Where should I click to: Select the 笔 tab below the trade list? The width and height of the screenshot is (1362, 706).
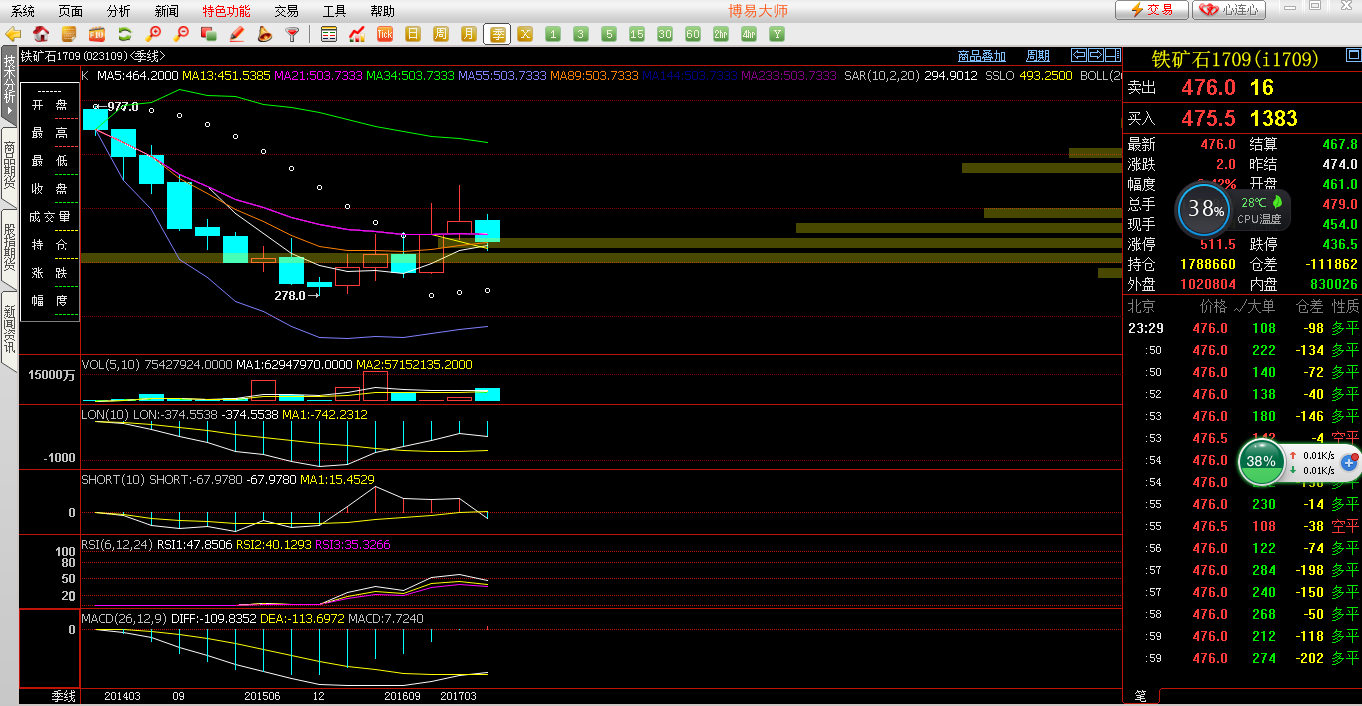1140,696
